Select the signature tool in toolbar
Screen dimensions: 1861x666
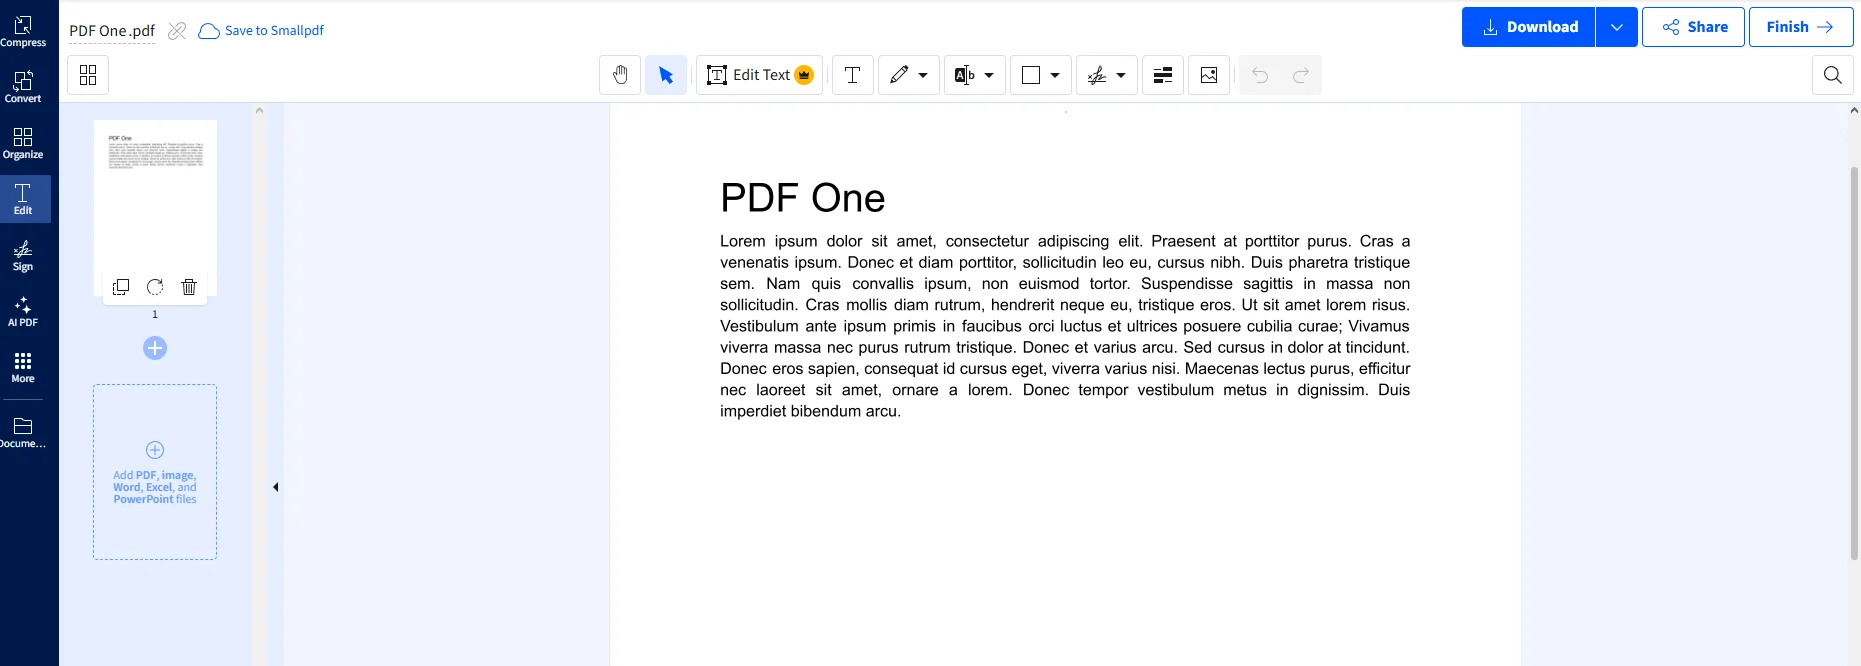tap(1097, 75)
